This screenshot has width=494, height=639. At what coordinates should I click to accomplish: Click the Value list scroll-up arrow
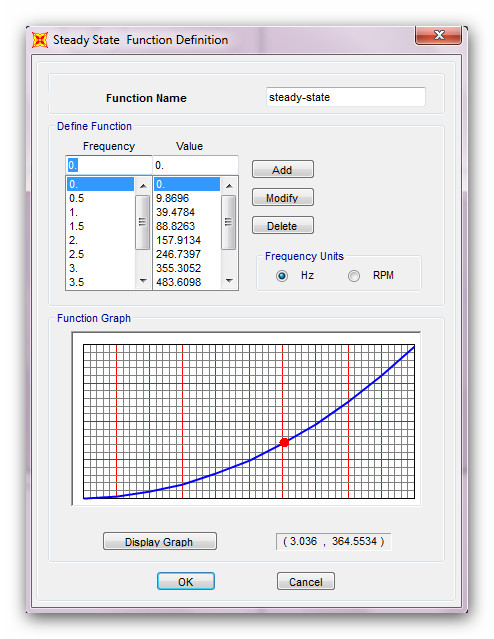pos(229,186)
